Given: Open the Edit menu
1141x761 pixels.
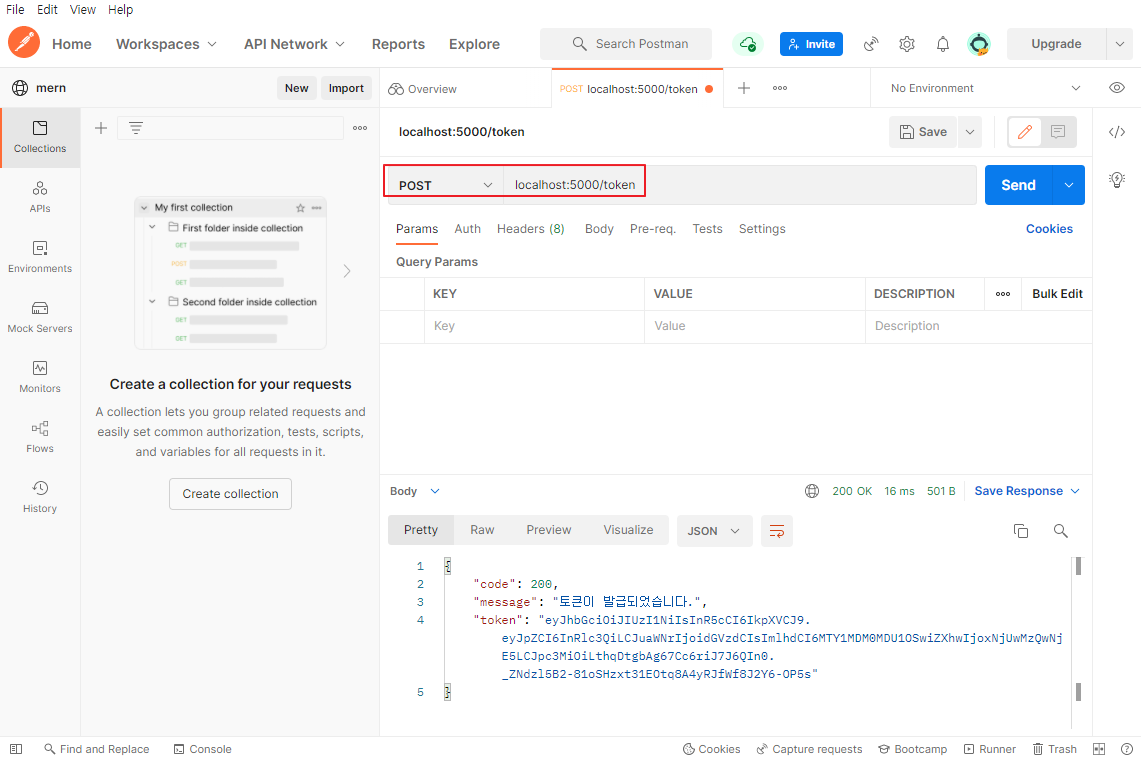Looking at the screenshot, I should pyautogui.click(x=47, y=9).
